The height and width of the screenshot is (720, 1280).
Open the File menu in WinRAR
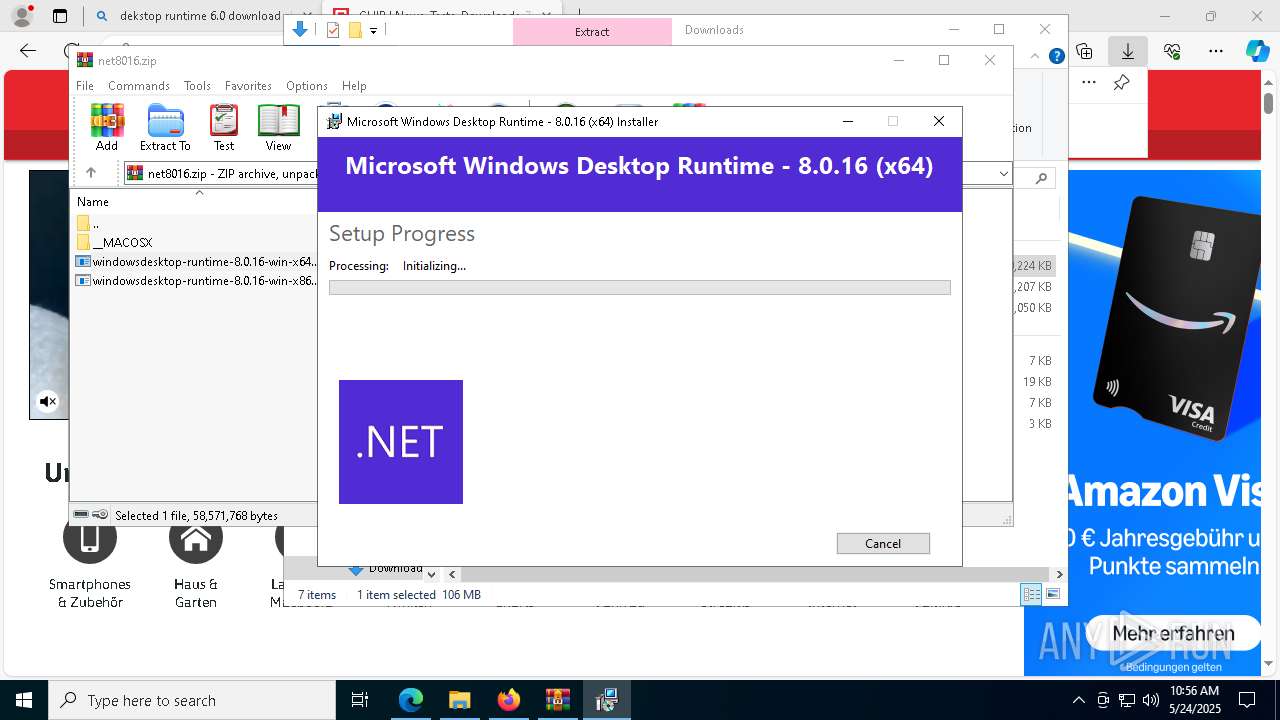(x=85, y=86)
